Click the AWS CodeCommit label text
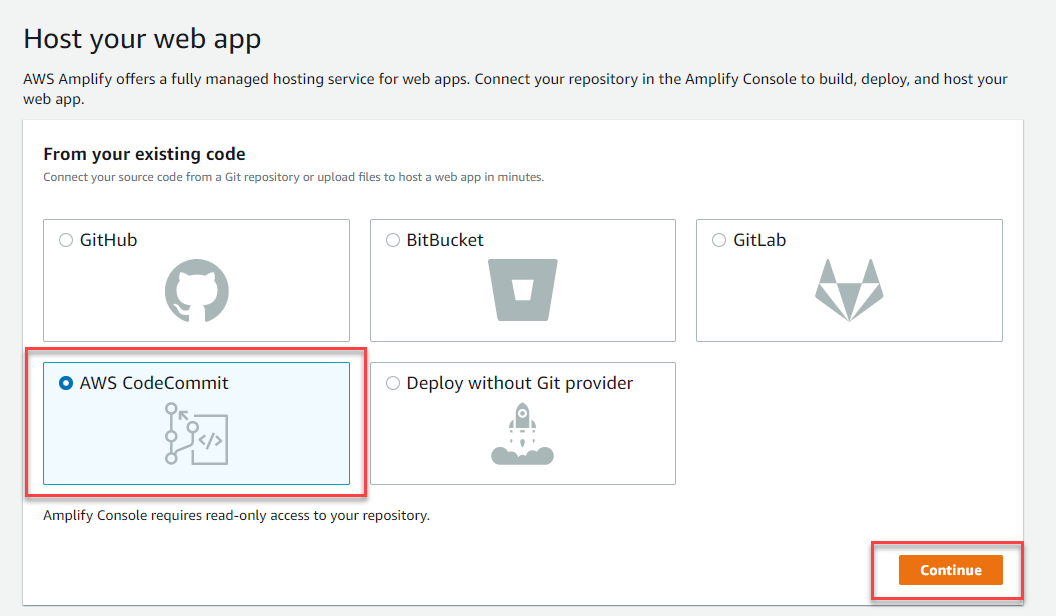This screenshot has height=616, width=1056. pos(156,383)
